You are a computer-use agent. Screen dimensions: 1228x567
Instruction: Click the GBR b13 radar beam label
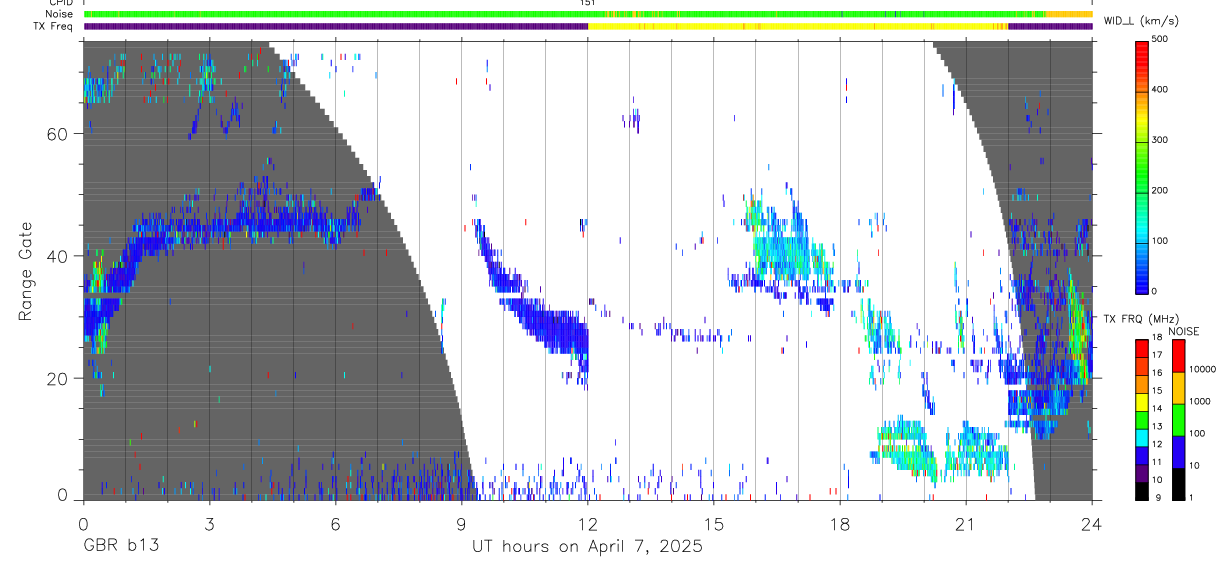(x=120, y=546)
